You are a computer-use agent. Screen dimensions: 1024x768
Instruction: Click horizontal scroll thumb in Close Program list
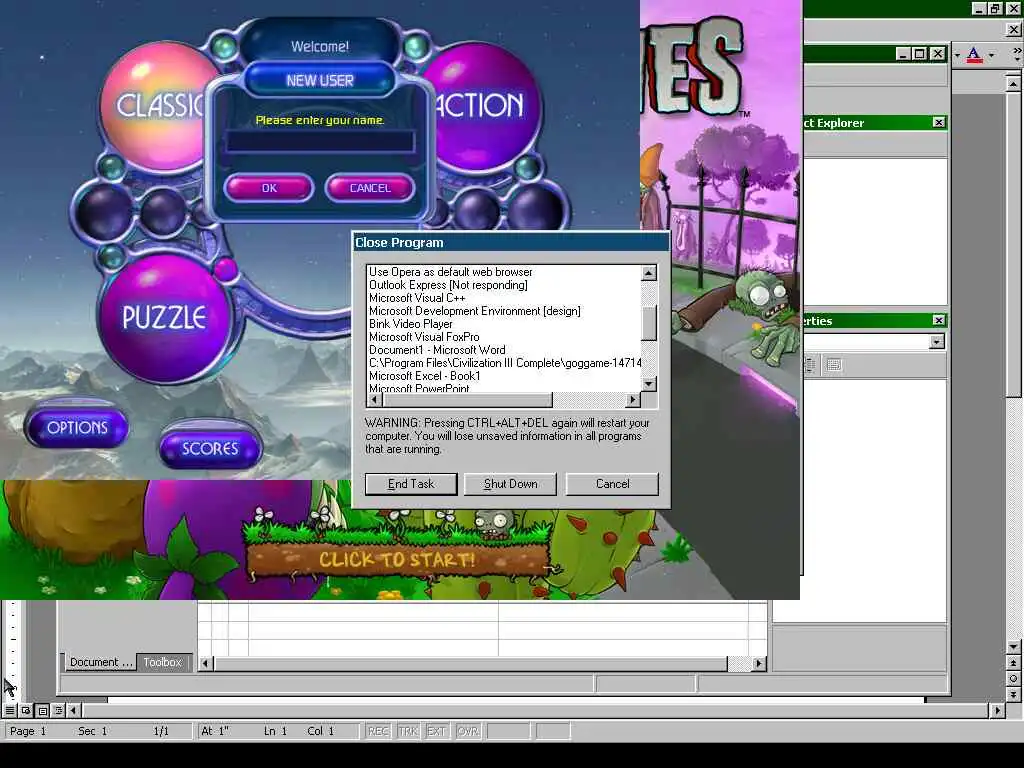click(x=468, y=399)
